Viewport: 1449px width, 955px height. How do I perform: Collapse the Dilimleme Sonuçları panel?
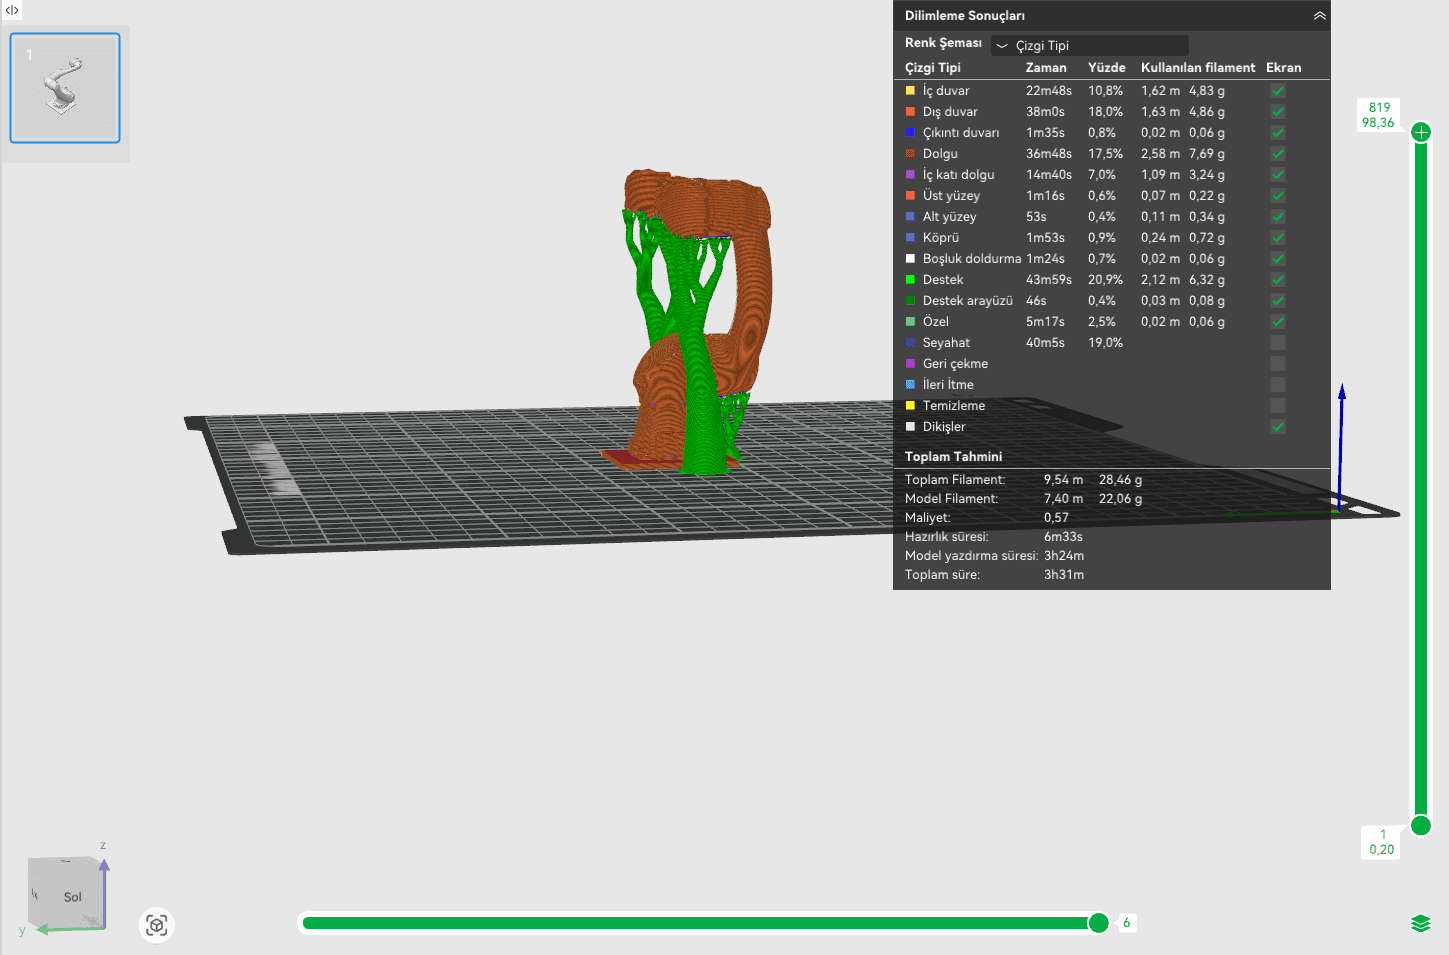pyautogui.click(x=1319, y=16)
